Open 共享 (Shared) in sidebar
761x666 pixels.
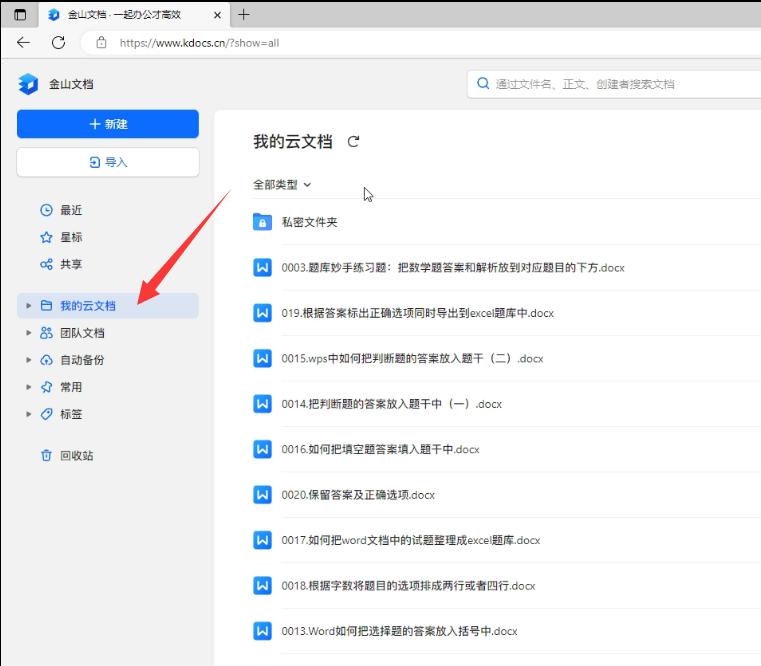coord(71,265)
